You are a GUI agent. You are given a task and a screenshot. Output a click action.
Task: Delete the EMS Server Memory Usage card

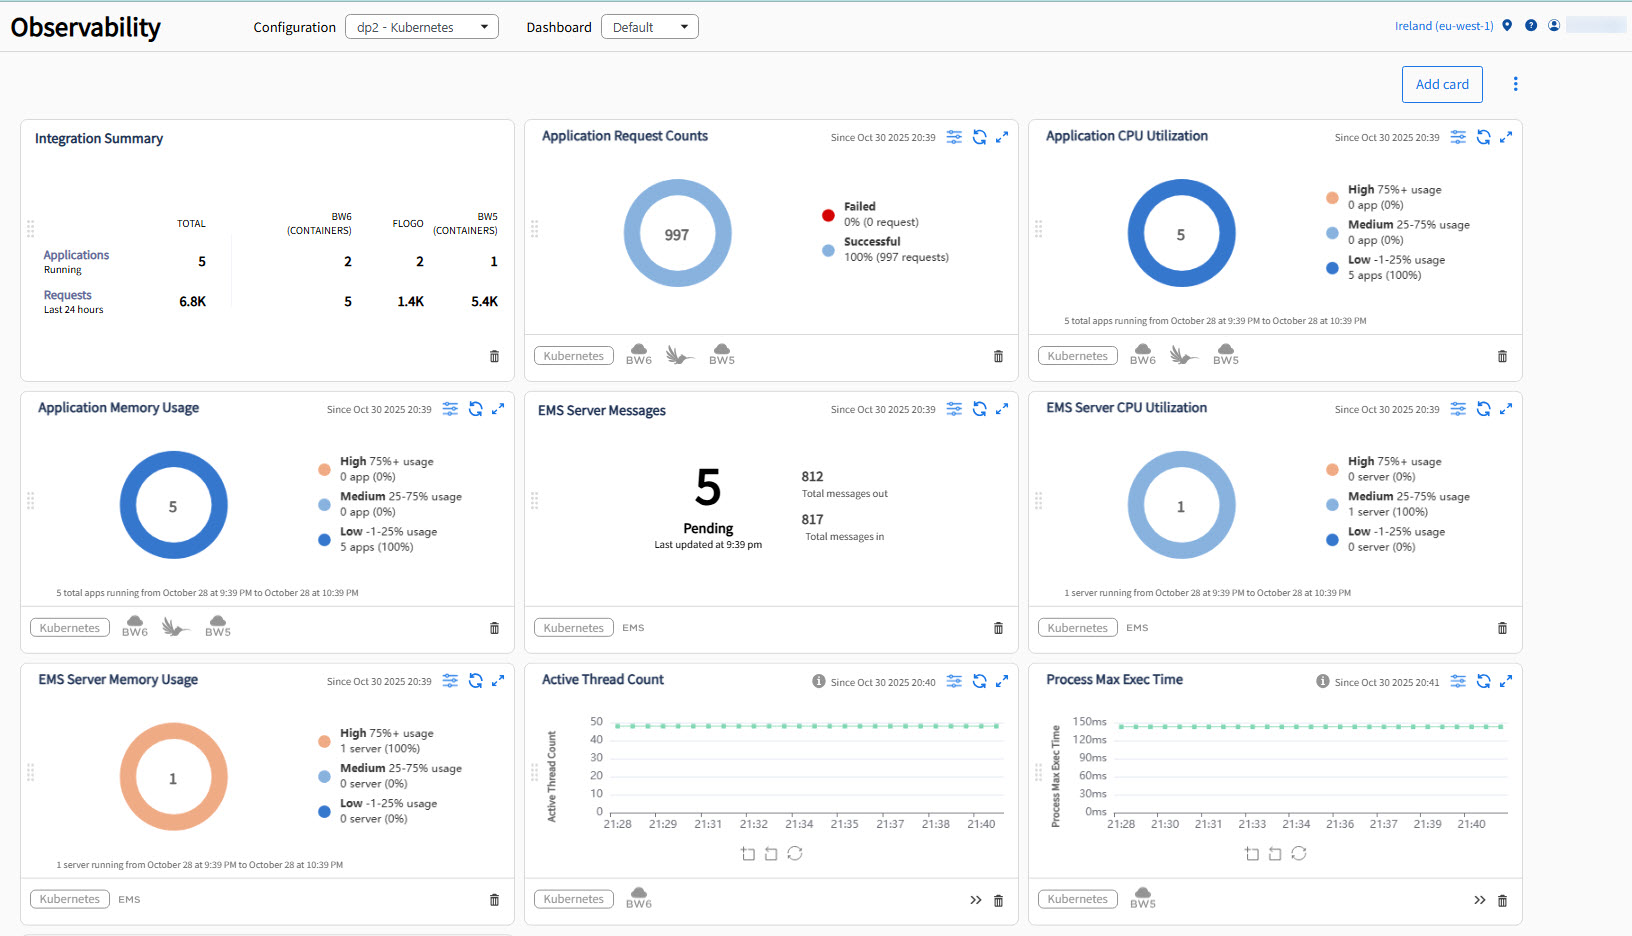(494, 900)
